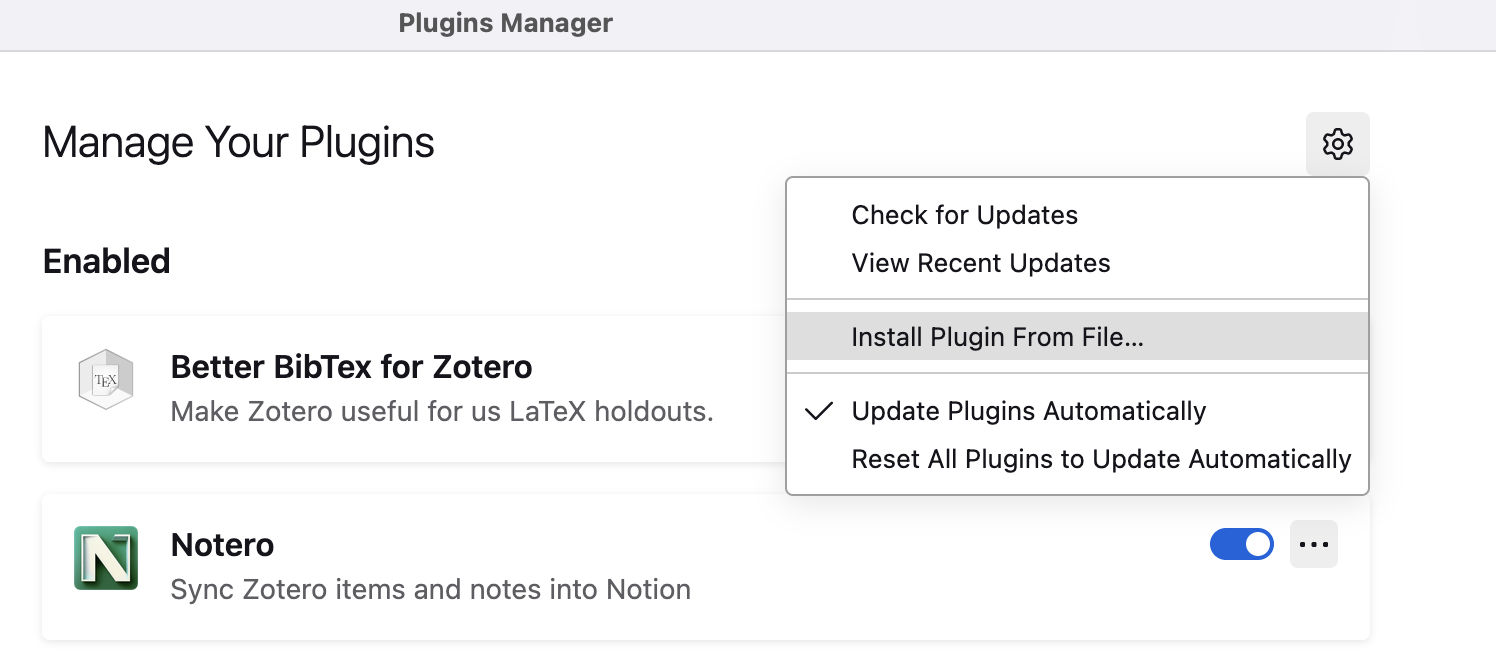Viewport: 1496px width, 670px height.
Task: Click the Better BibTex for Zotero title
Action: pos(352,367)
